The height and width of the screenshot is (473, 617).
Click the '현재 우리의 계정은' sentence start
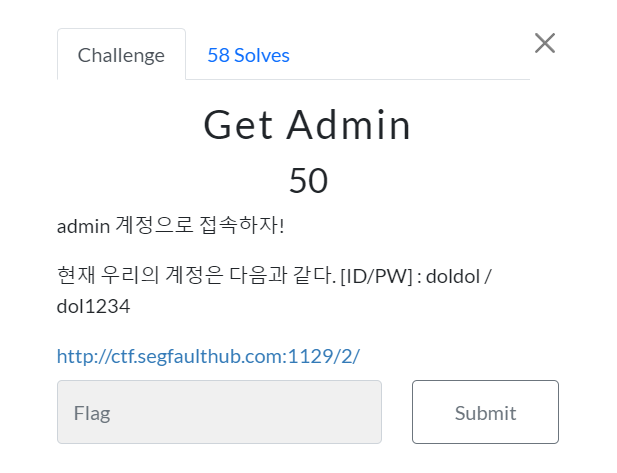click(140, 275)
